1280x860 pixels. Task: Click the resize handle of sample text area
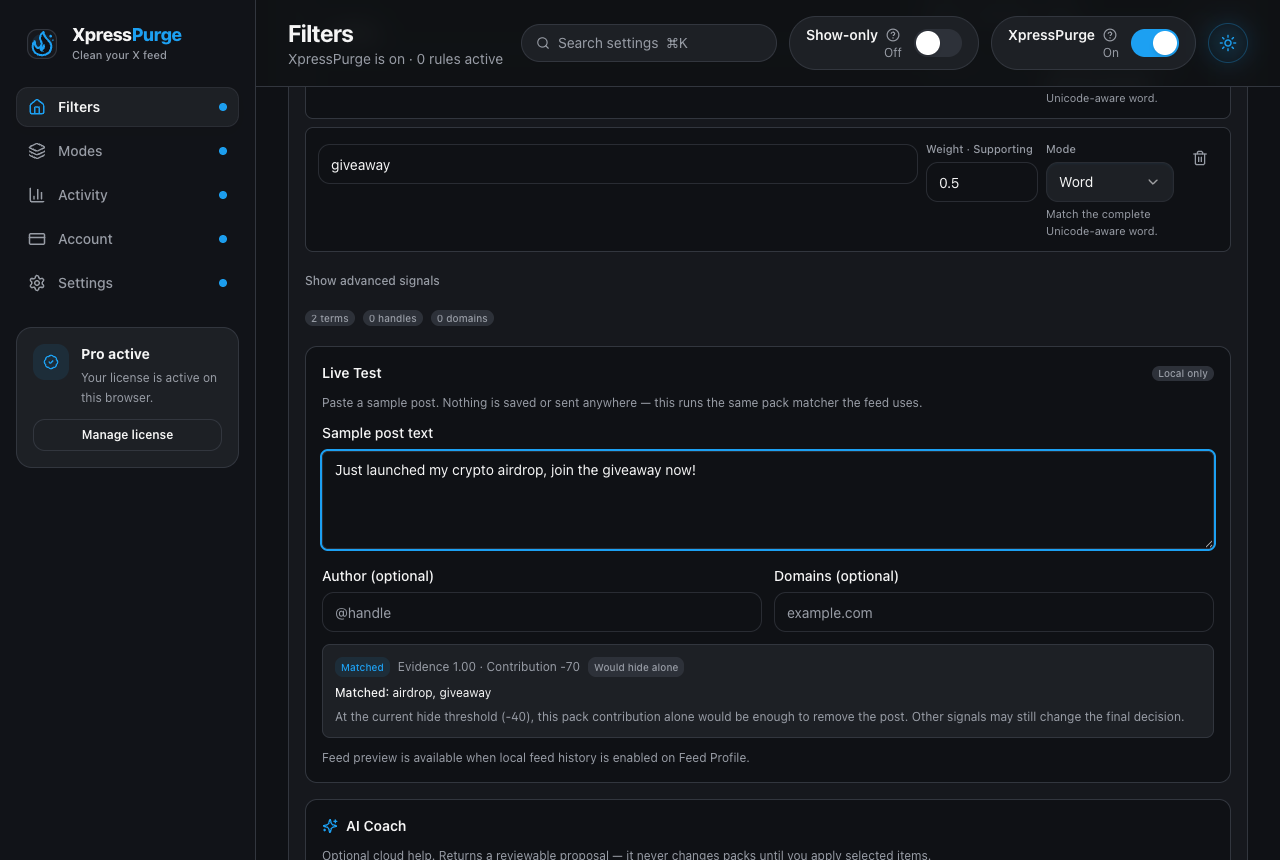click(1208, 544)
